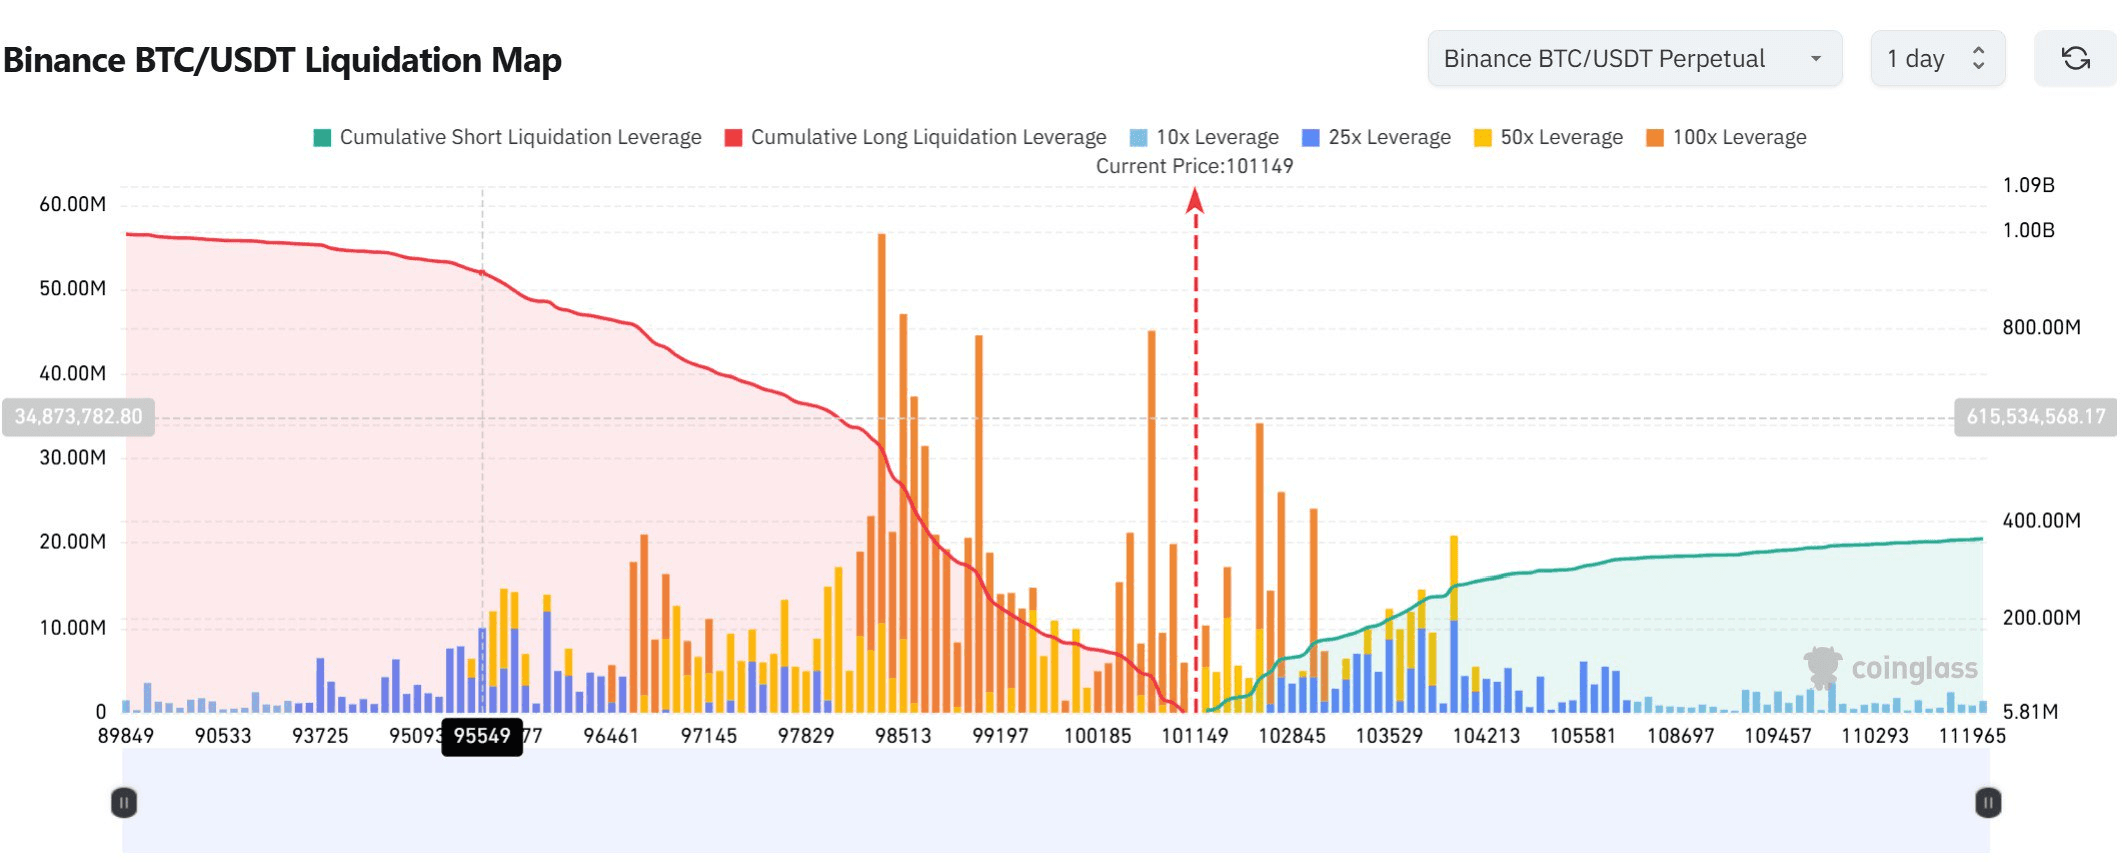Click the 100x Leverage orange legend icon
This screenshot has width=2124, height=862.
coord(1655,138)
